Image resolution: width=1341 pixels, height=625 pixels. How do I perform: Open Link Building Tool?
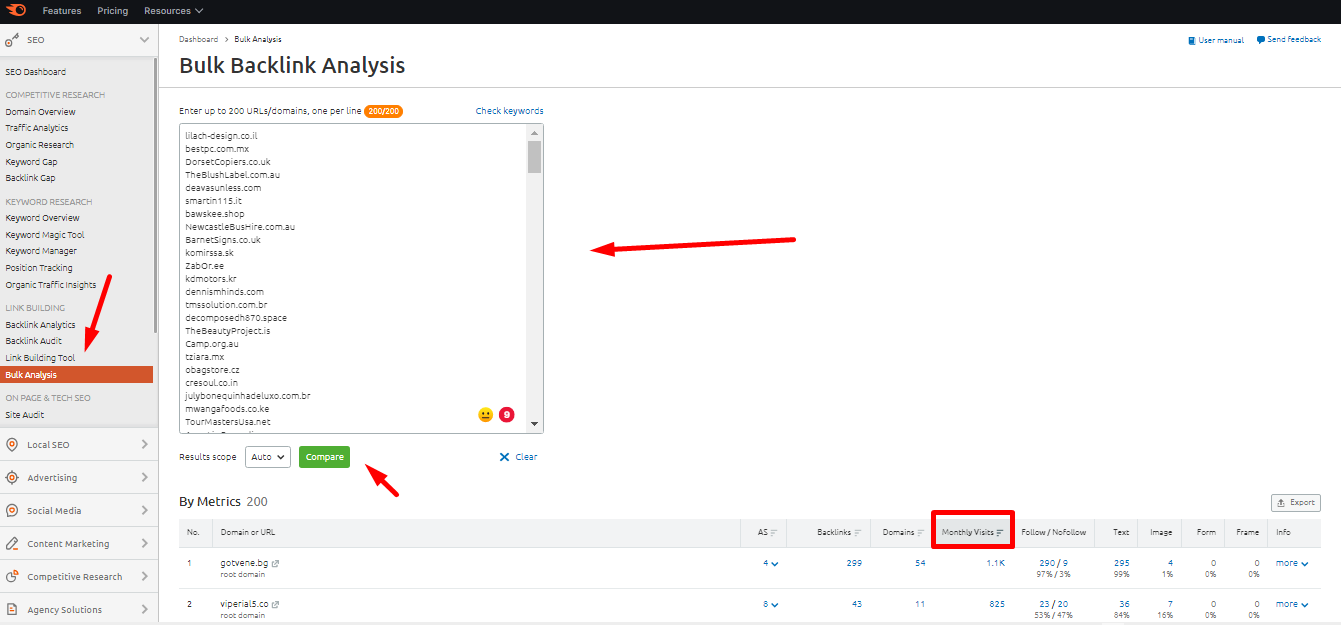click(40, 358)
